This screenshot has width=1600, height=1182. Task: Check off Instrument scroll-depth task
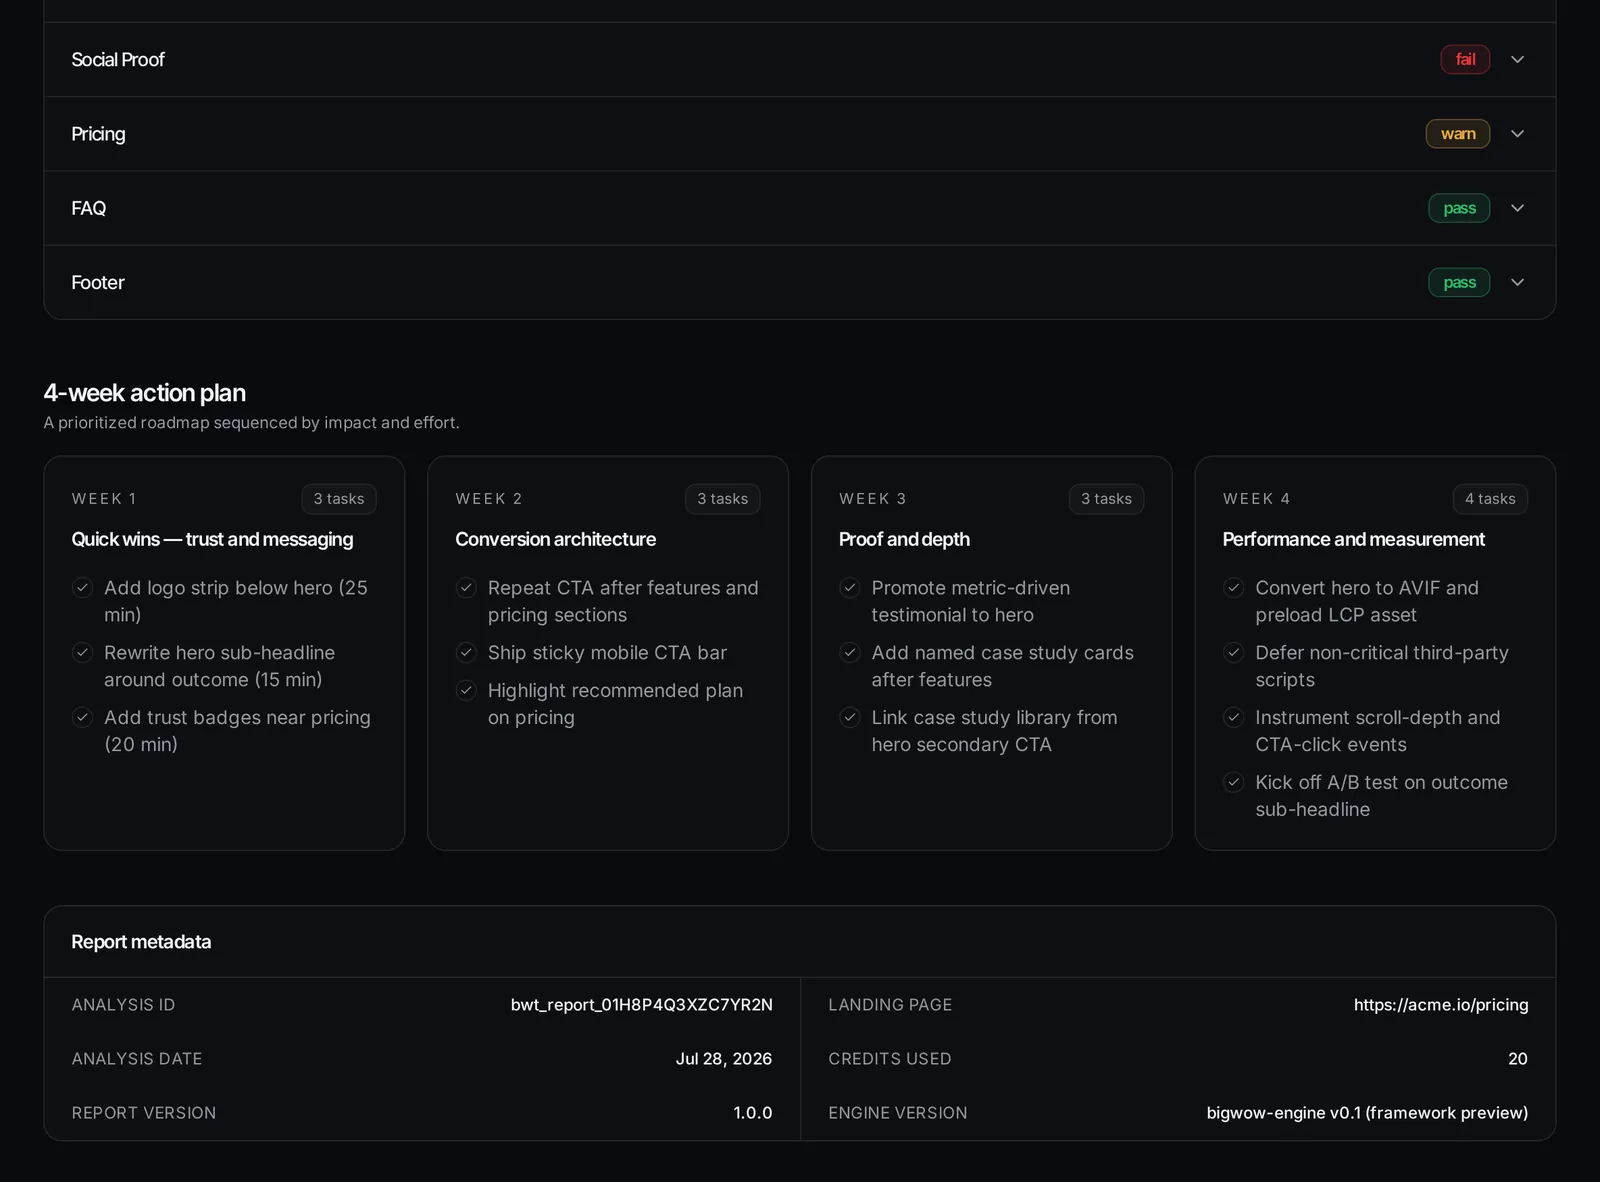(1234, 718)
